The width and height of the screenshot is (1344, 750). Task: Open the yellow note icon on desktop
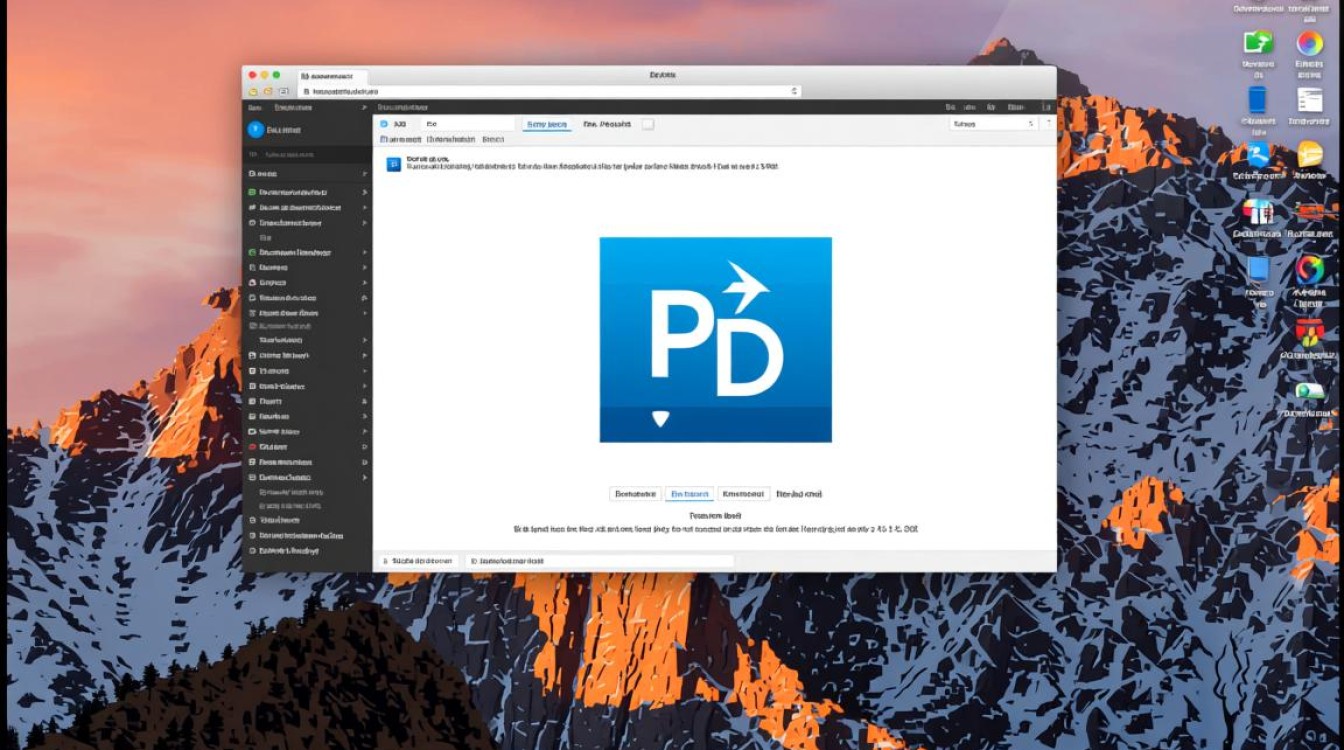point(1310,155)
